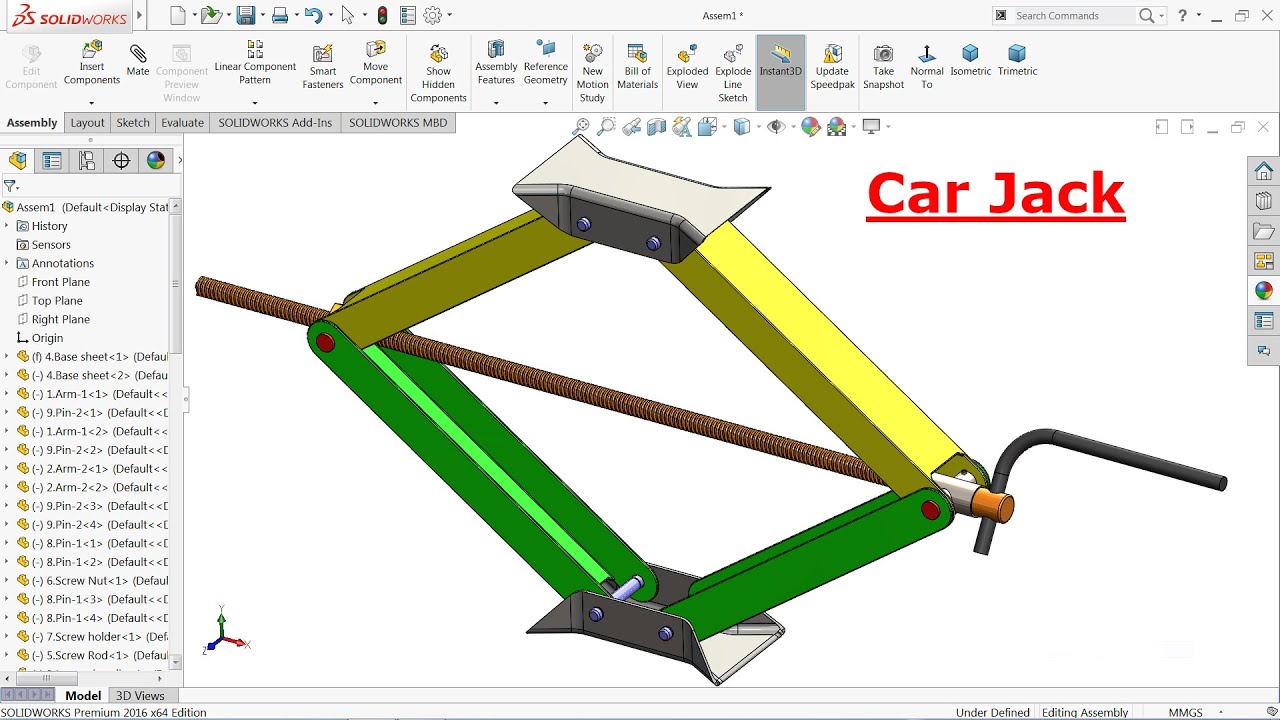Open the Appearances color ball task pane tab
Viewport: 1280px width, 720px height.
coord(1264,291)
